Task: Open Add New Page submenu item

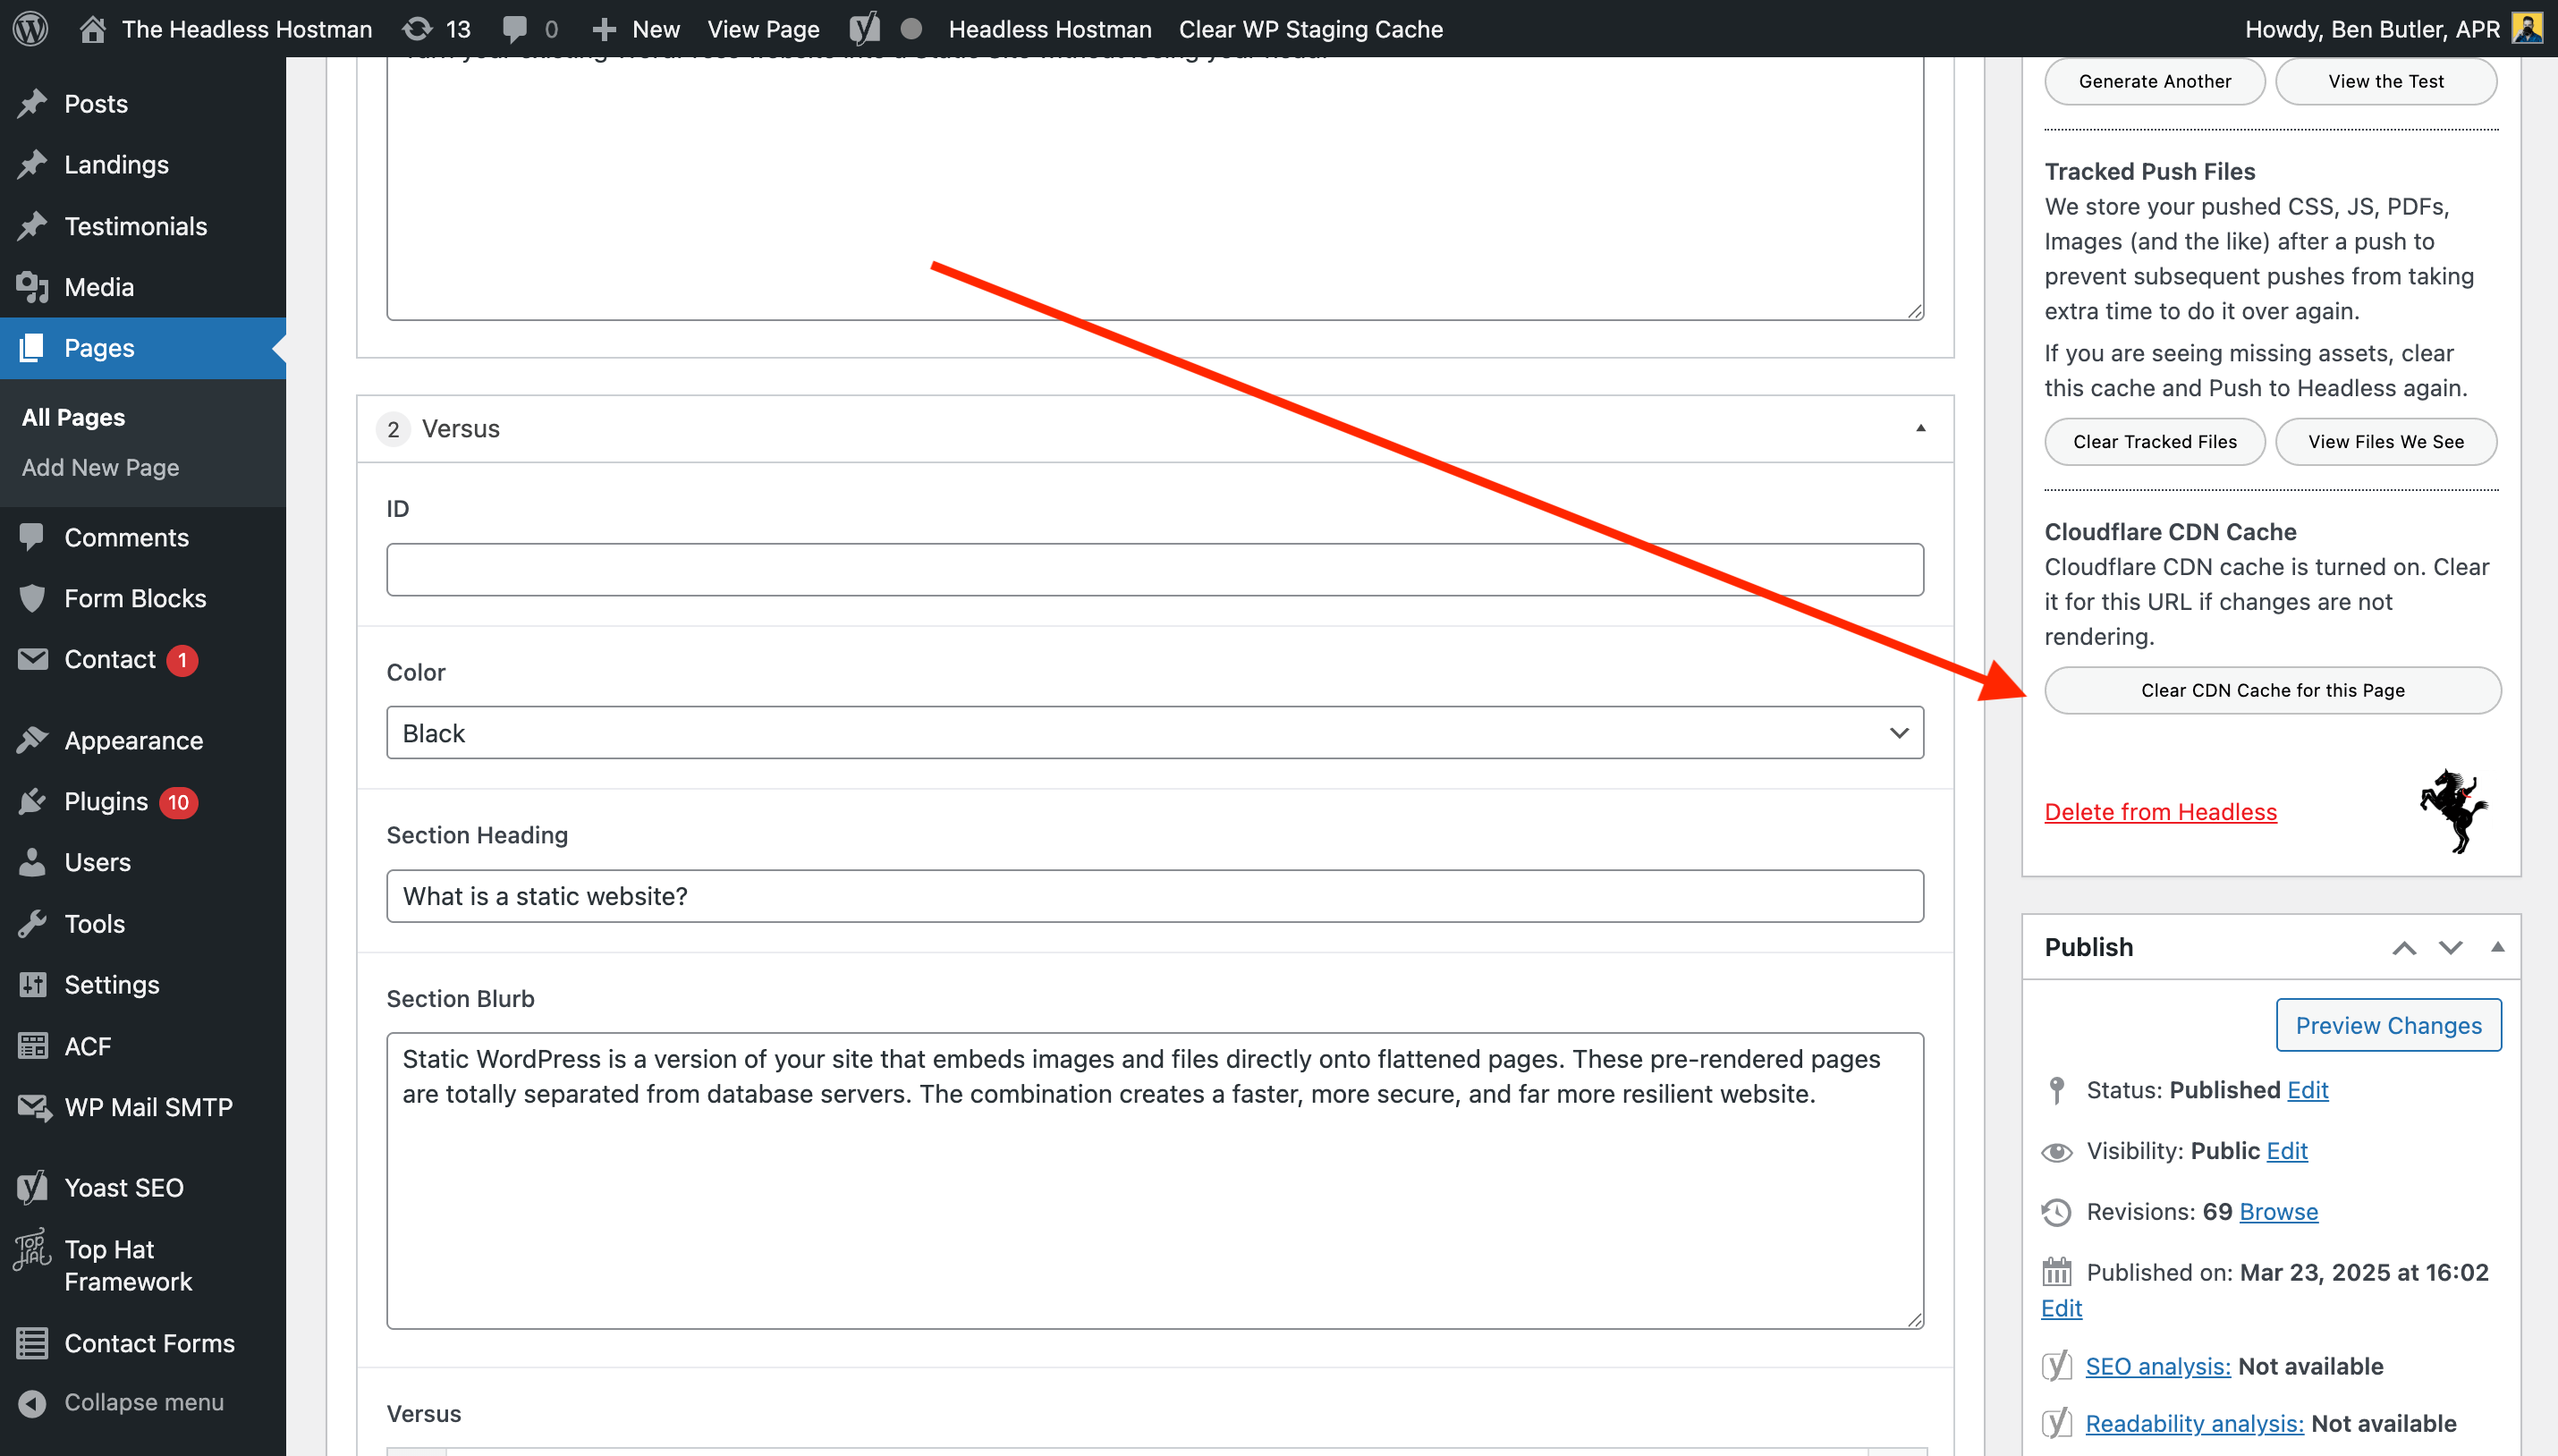Action: 100,467
